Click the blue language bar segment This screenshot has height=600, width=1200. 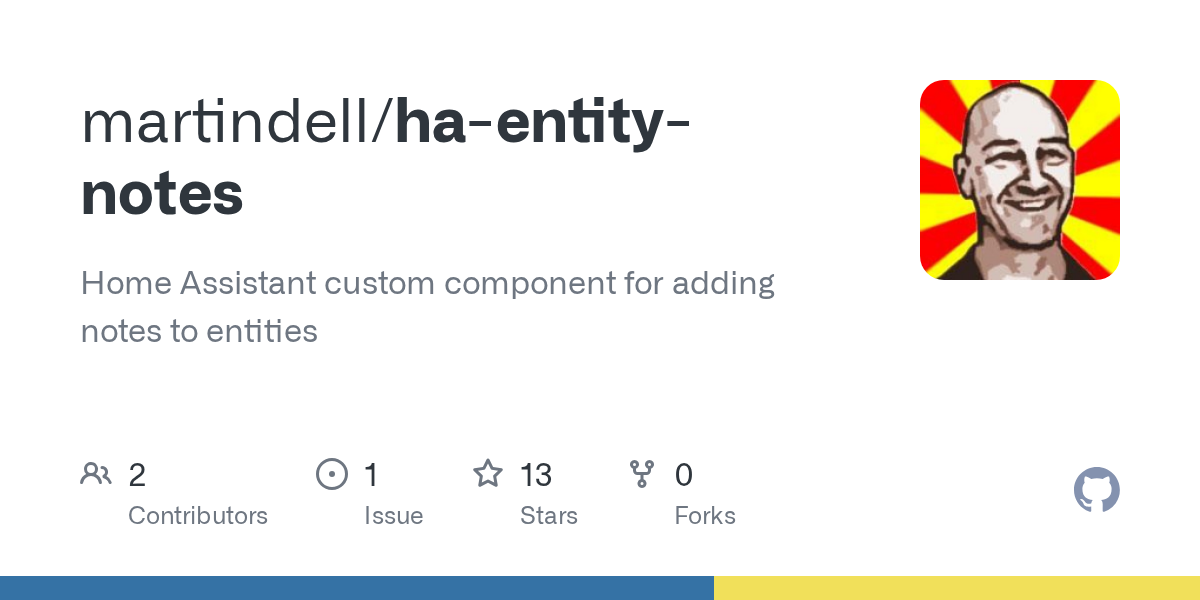pos(356,588)
